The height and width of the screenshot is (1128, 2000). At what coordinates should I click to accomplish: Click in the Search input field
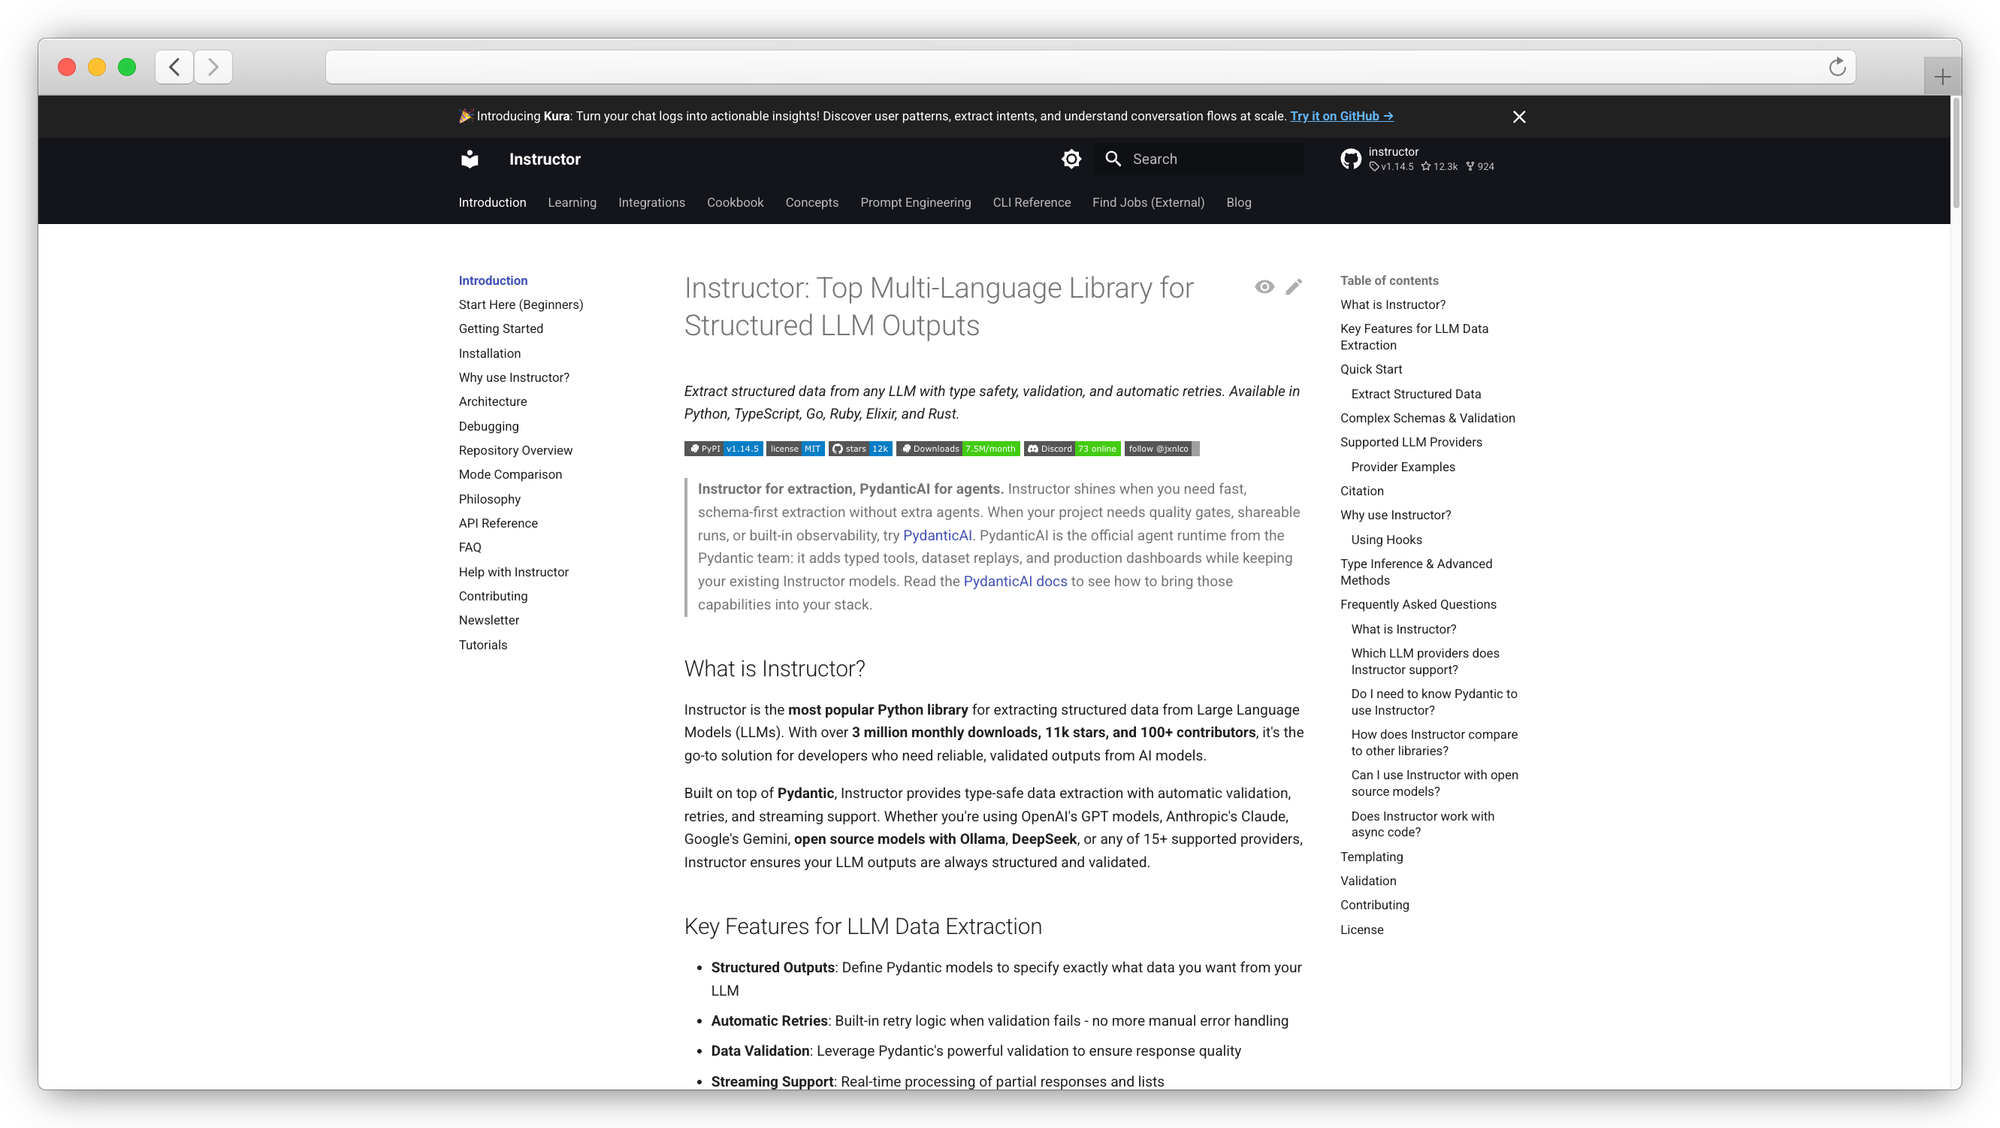coord(1210,159)
